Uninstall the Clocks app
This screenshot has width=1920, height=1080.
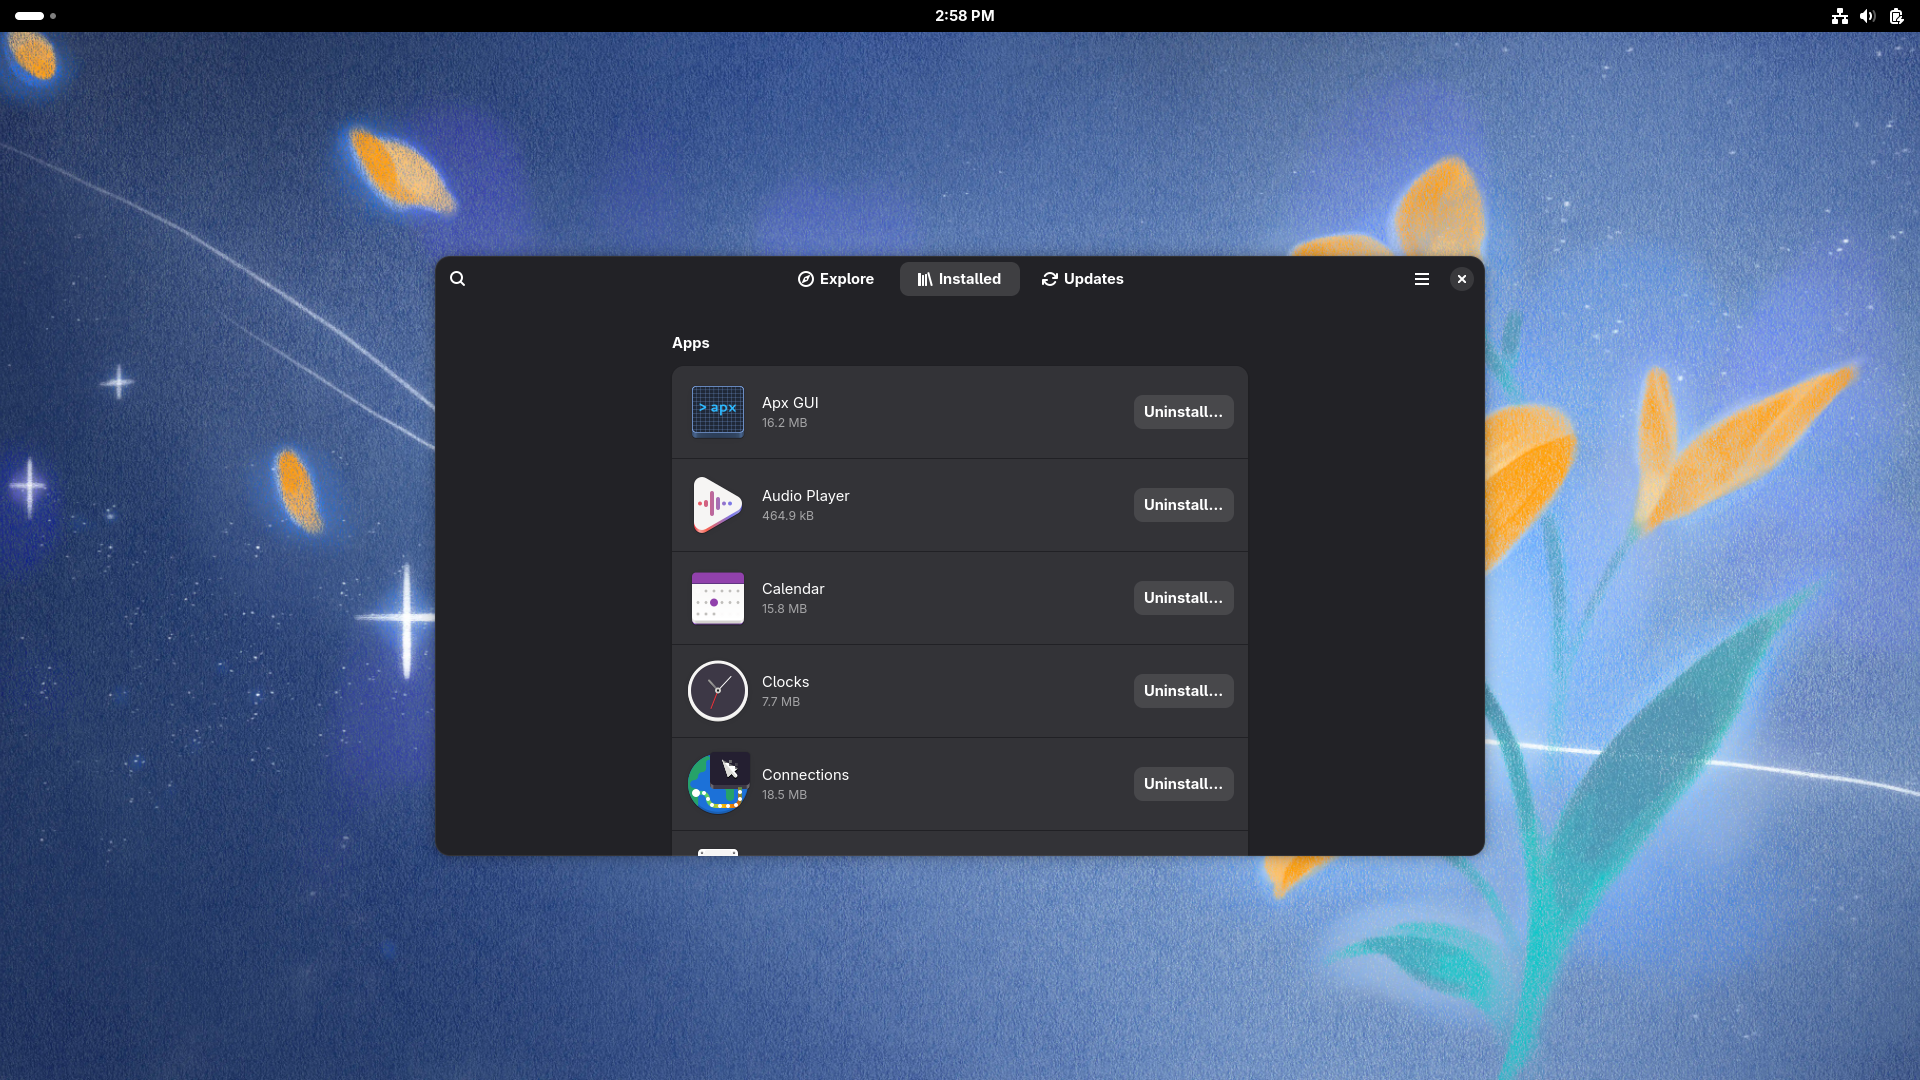click(1183, 691)
